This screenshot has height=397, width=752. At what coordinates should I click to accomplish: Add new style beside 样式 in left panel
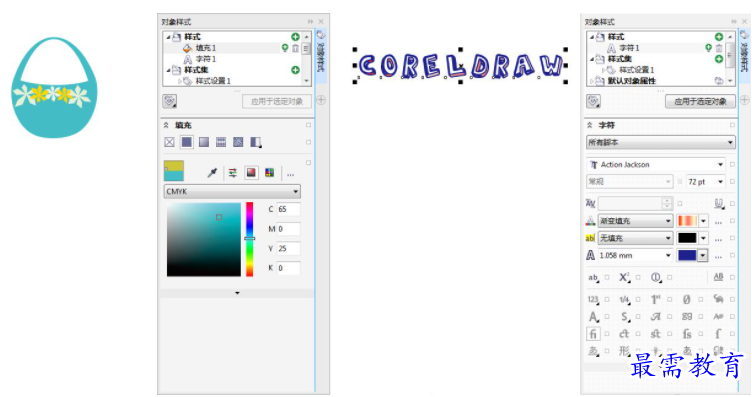tap(295, 37)
